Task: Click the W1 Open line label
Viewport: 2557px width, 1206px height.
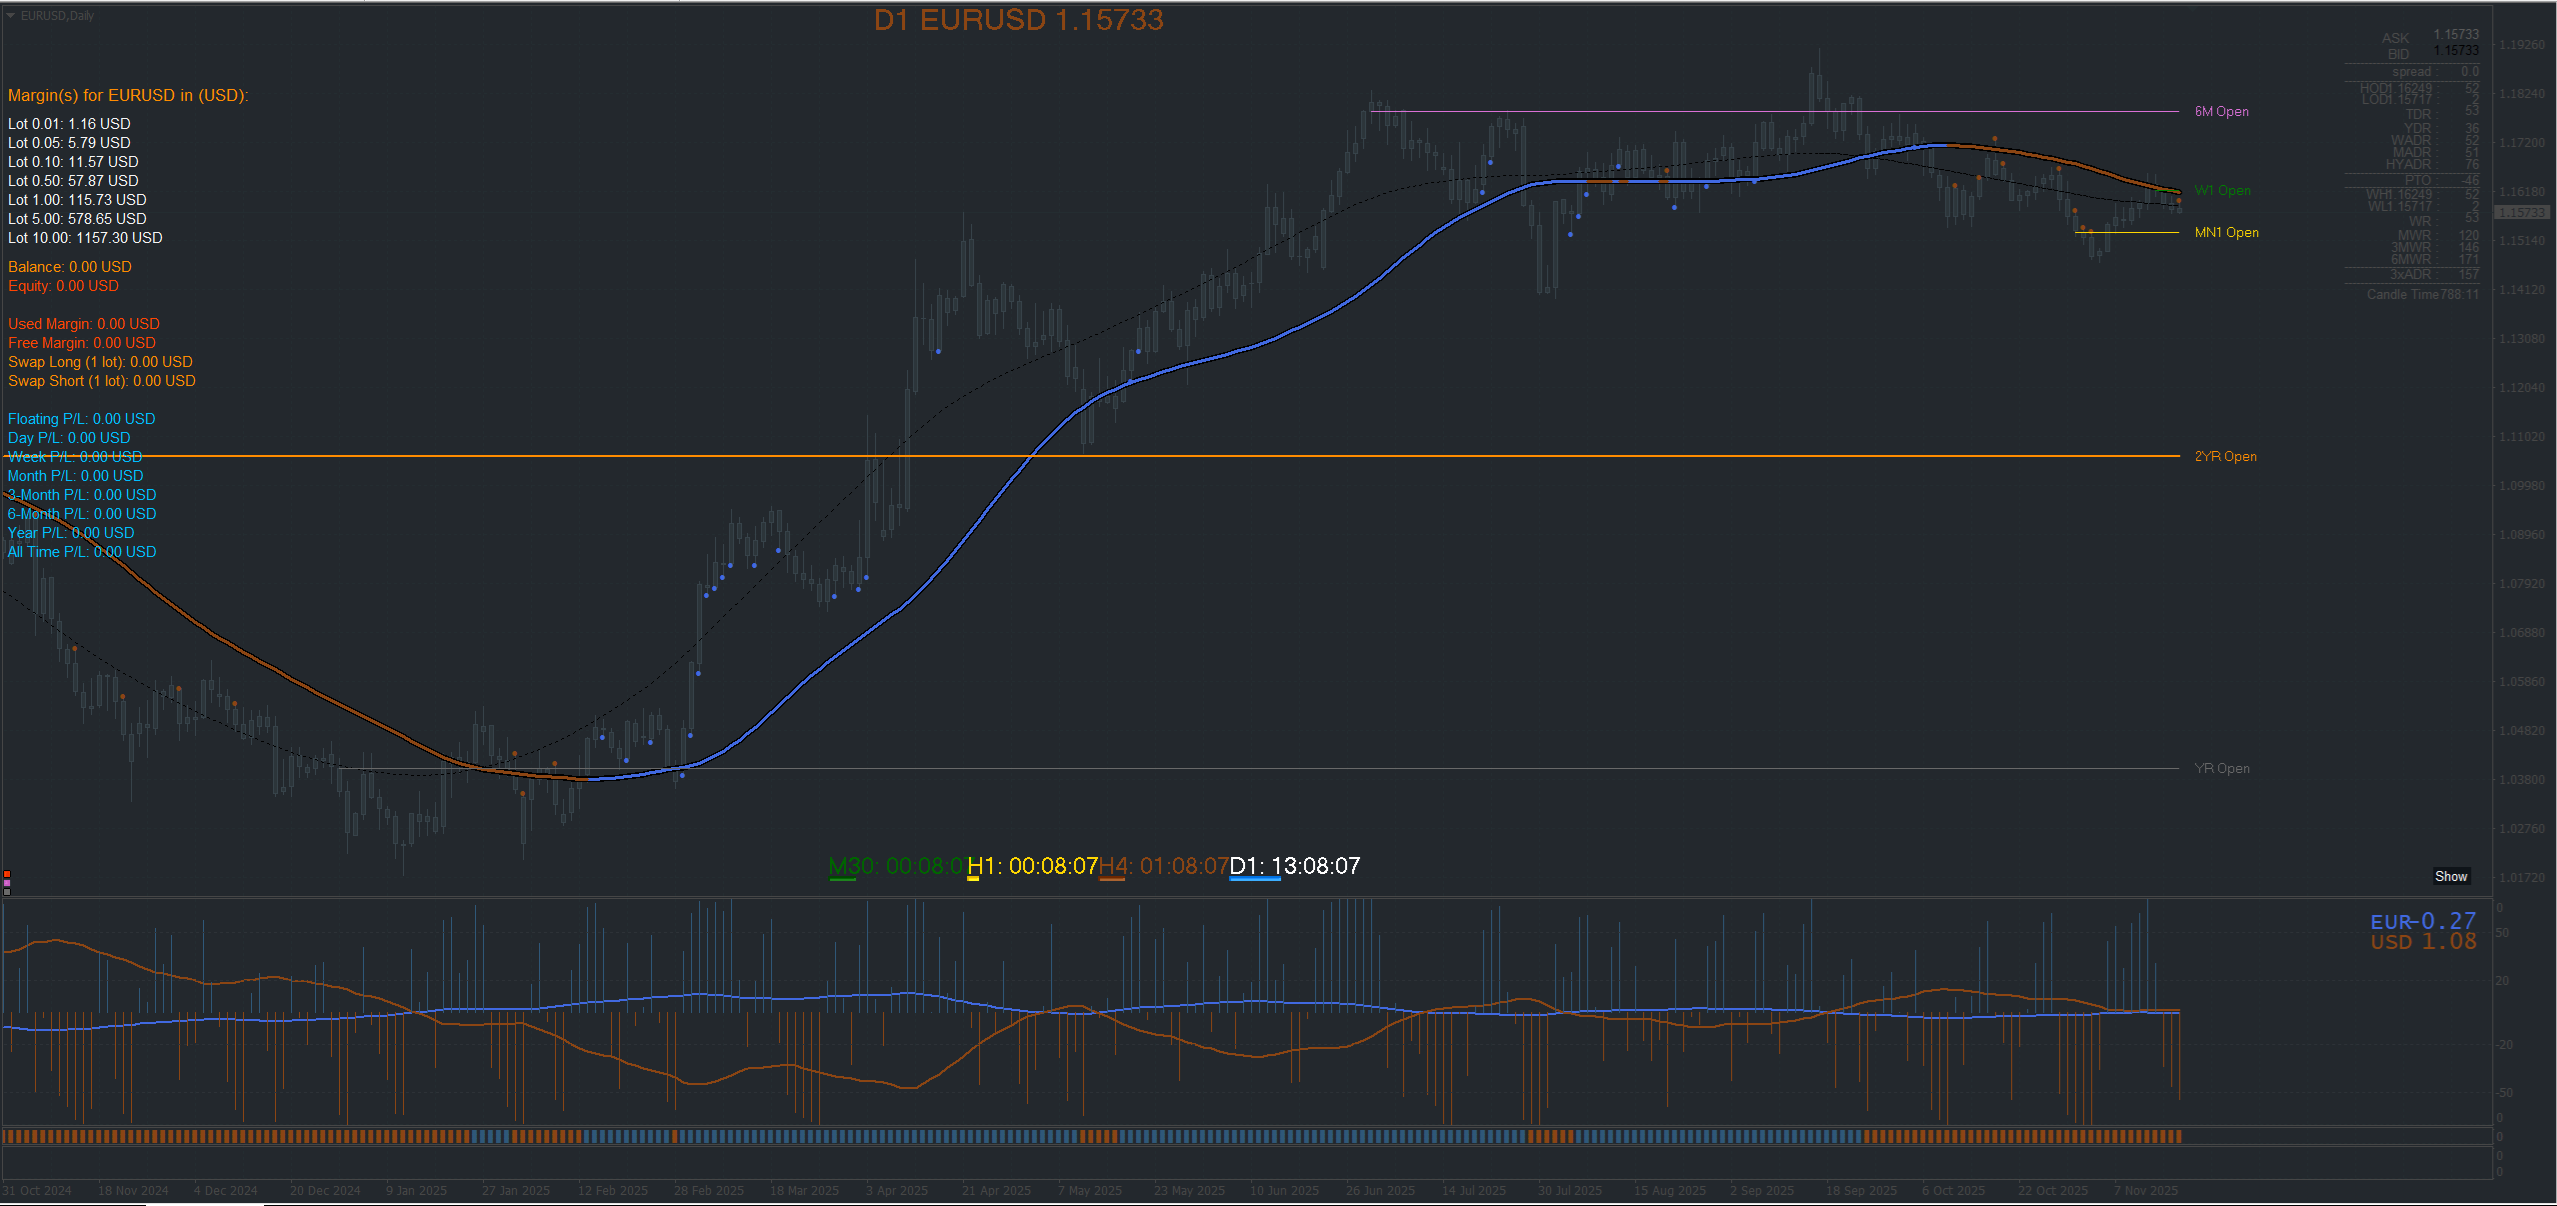Action: coord(2222,190)
